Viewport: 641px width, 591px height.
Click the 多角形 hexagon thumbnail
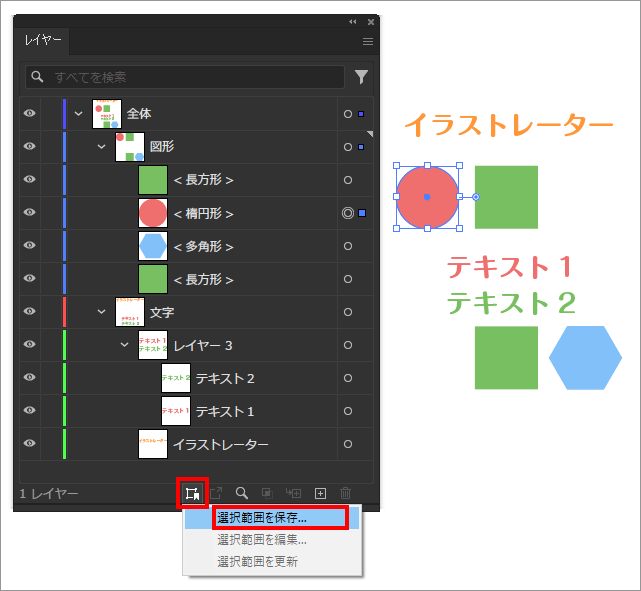point(153,246)
